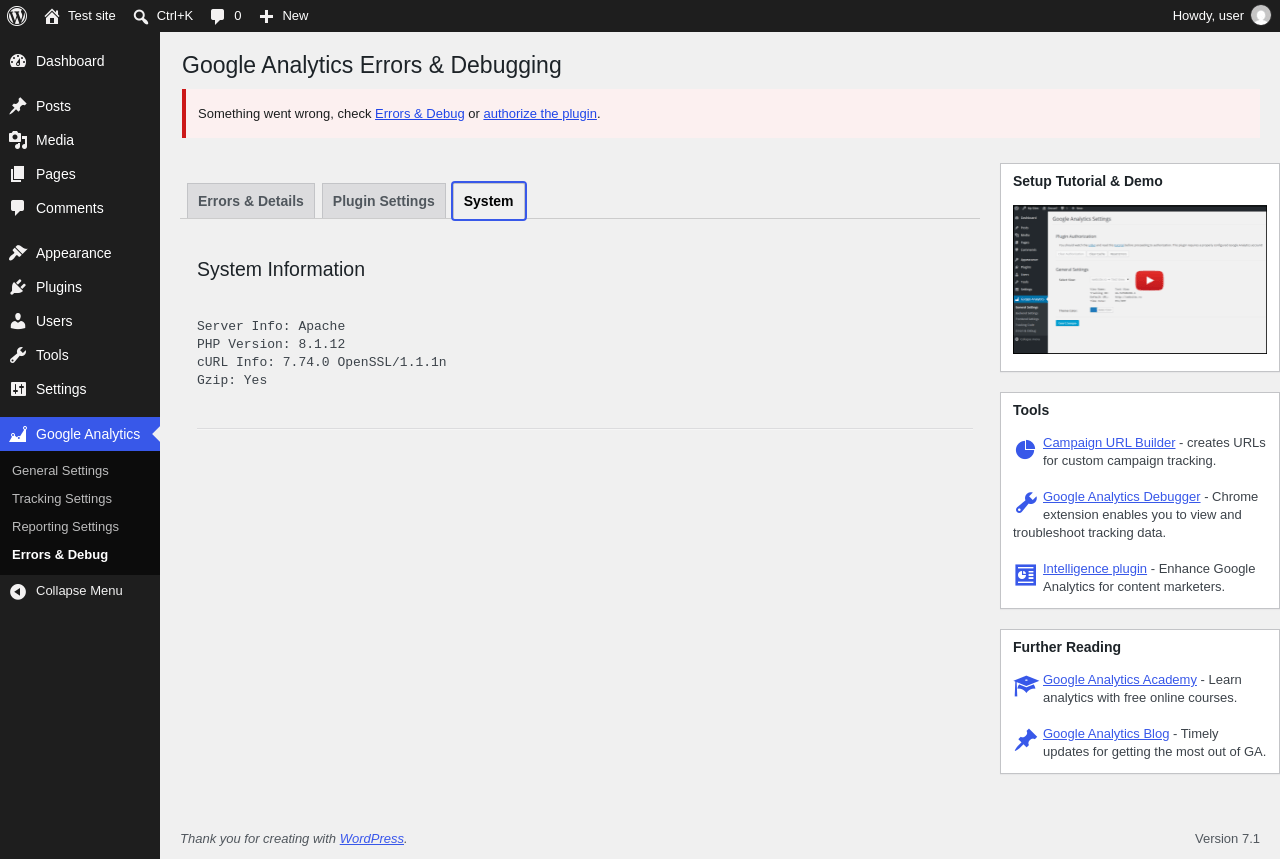This screenshot has width=1280, height=859.
Task: Click the PHP Version: 8.1.12 line
Action: (271, 344)
